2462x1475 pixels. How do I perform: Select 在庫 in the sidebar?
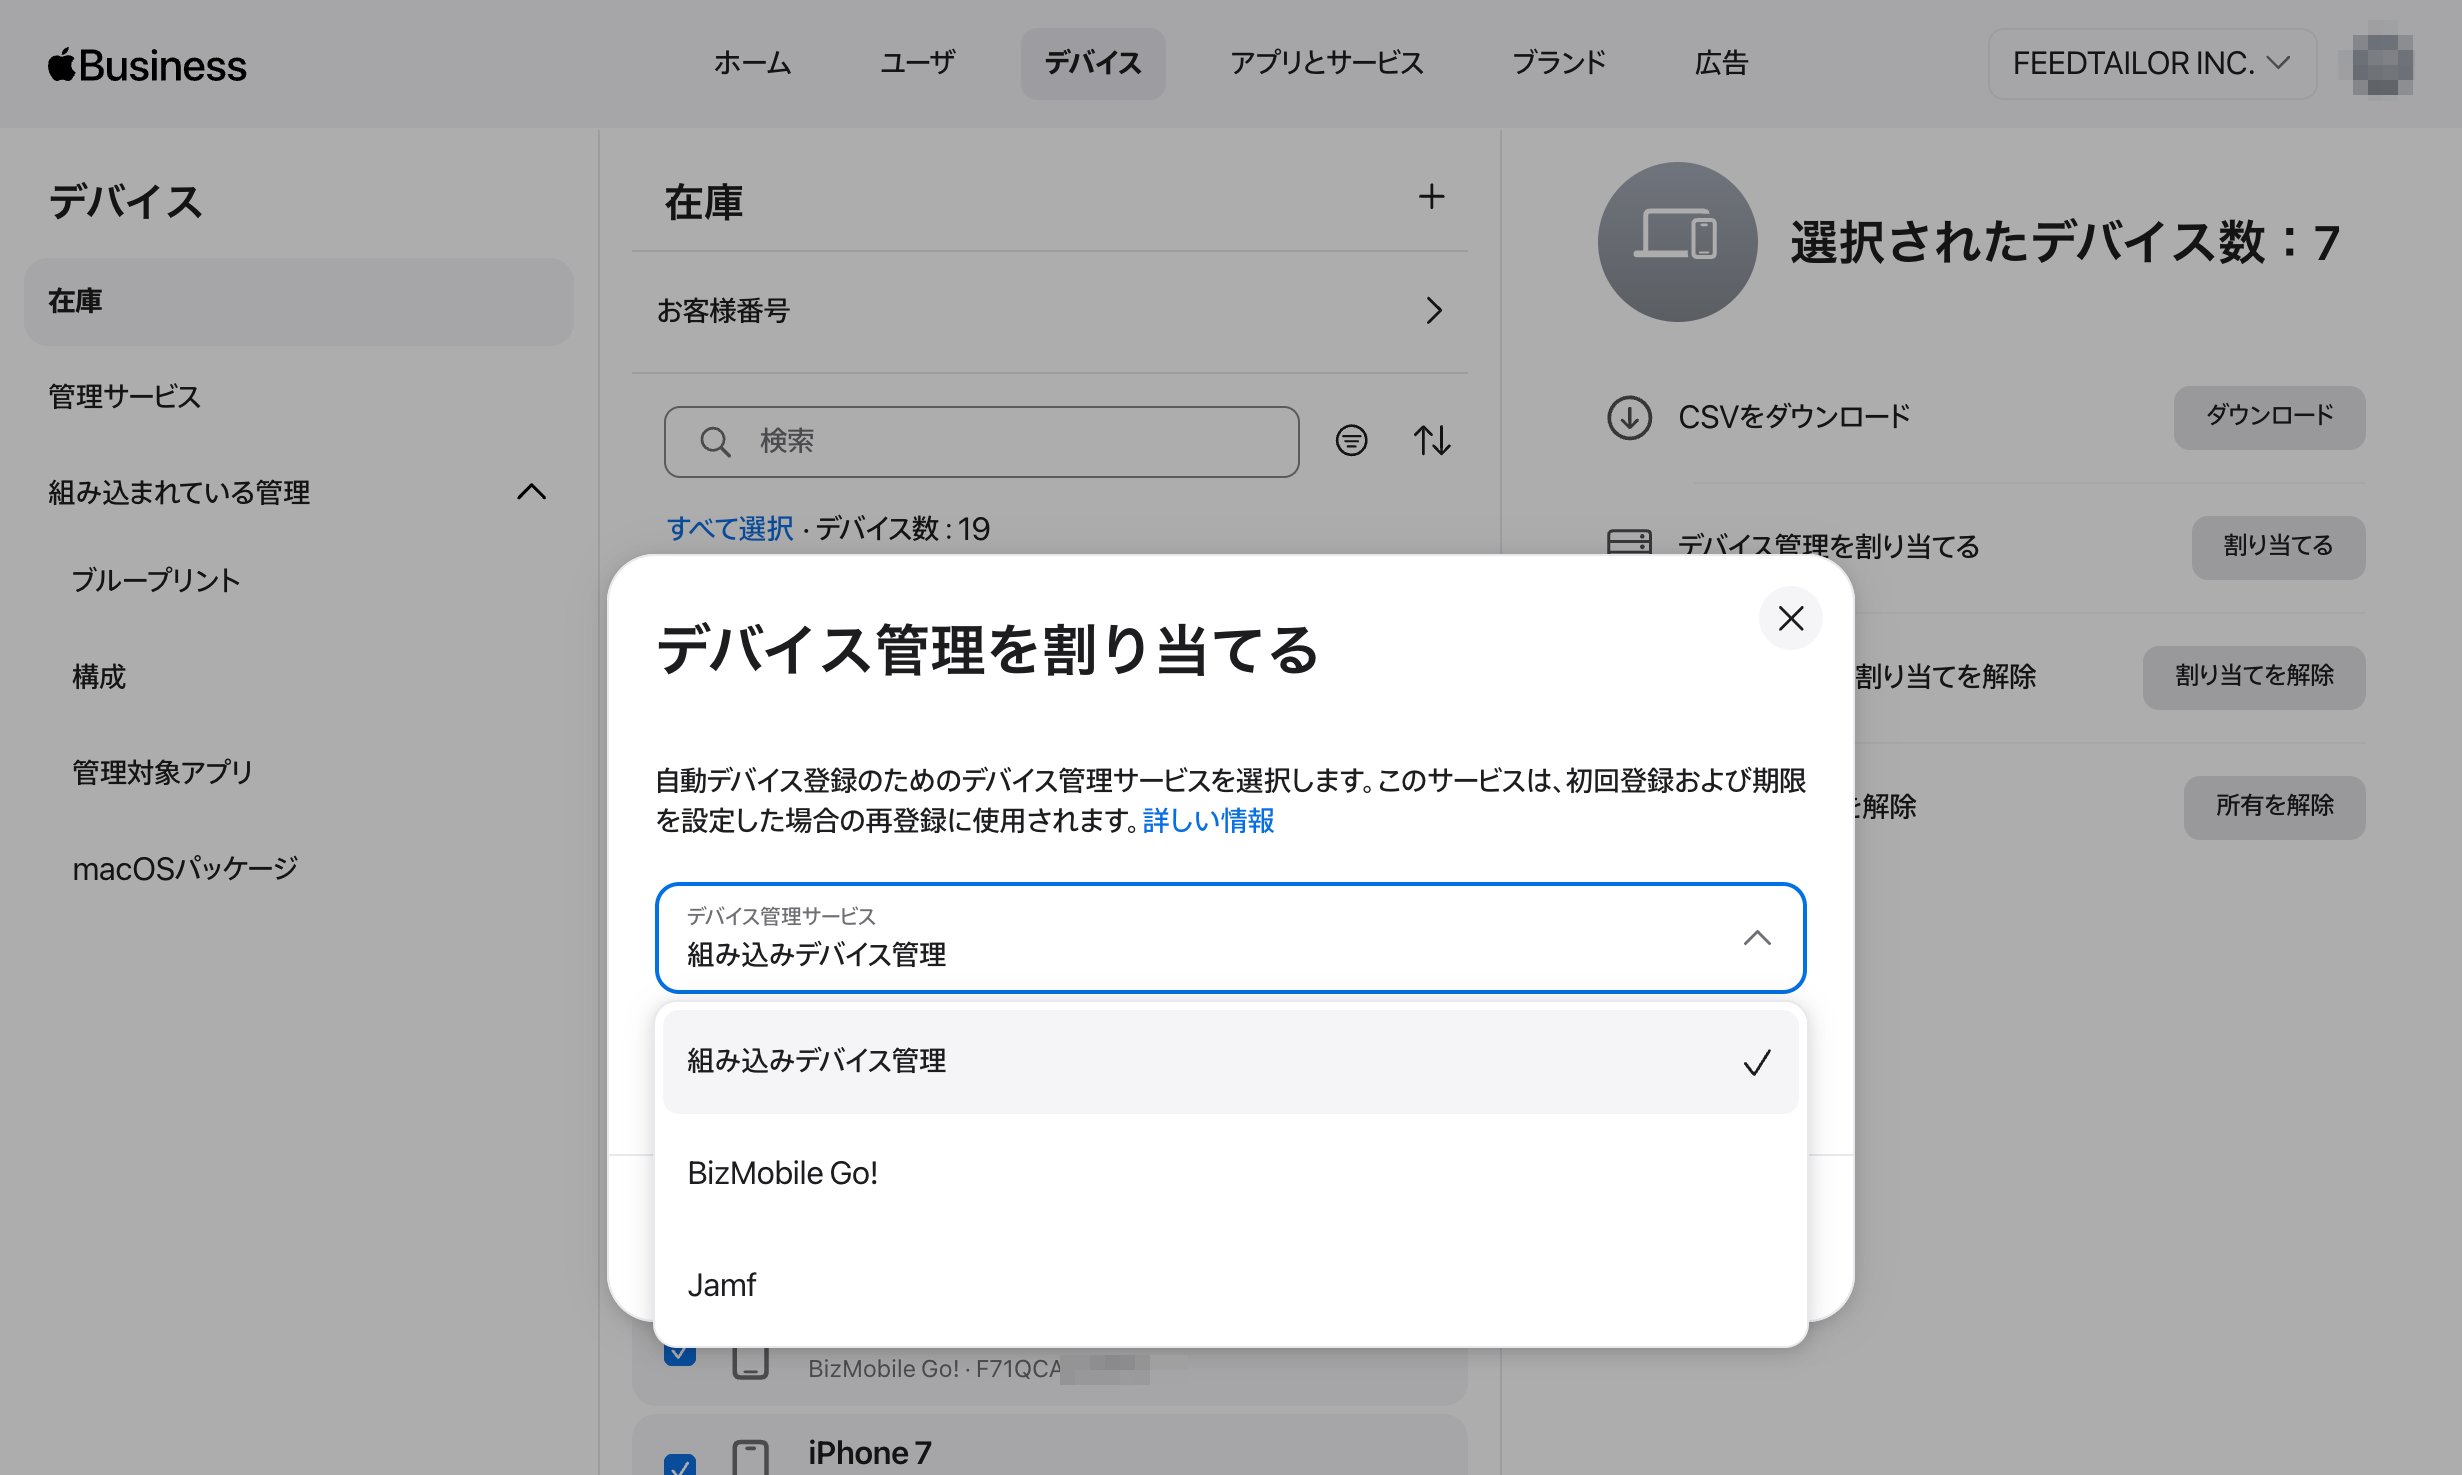pos(299,301)
